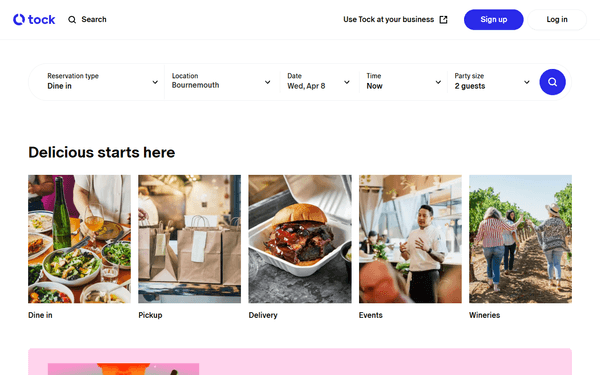The height and width of the screenshot is (375, 600).
Task: Click the magnifier icon beside Search
Action: 72,20
